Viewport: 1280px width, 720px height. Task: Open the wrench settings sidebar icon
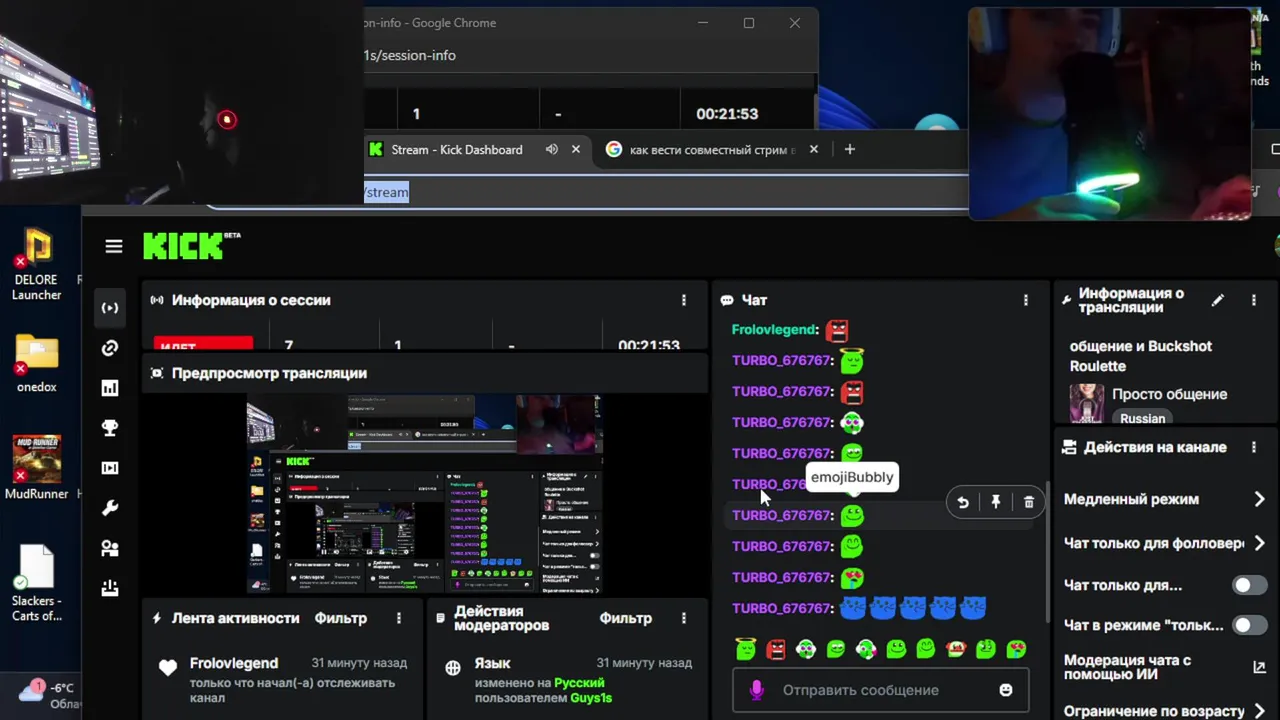[x=110, y=508]
